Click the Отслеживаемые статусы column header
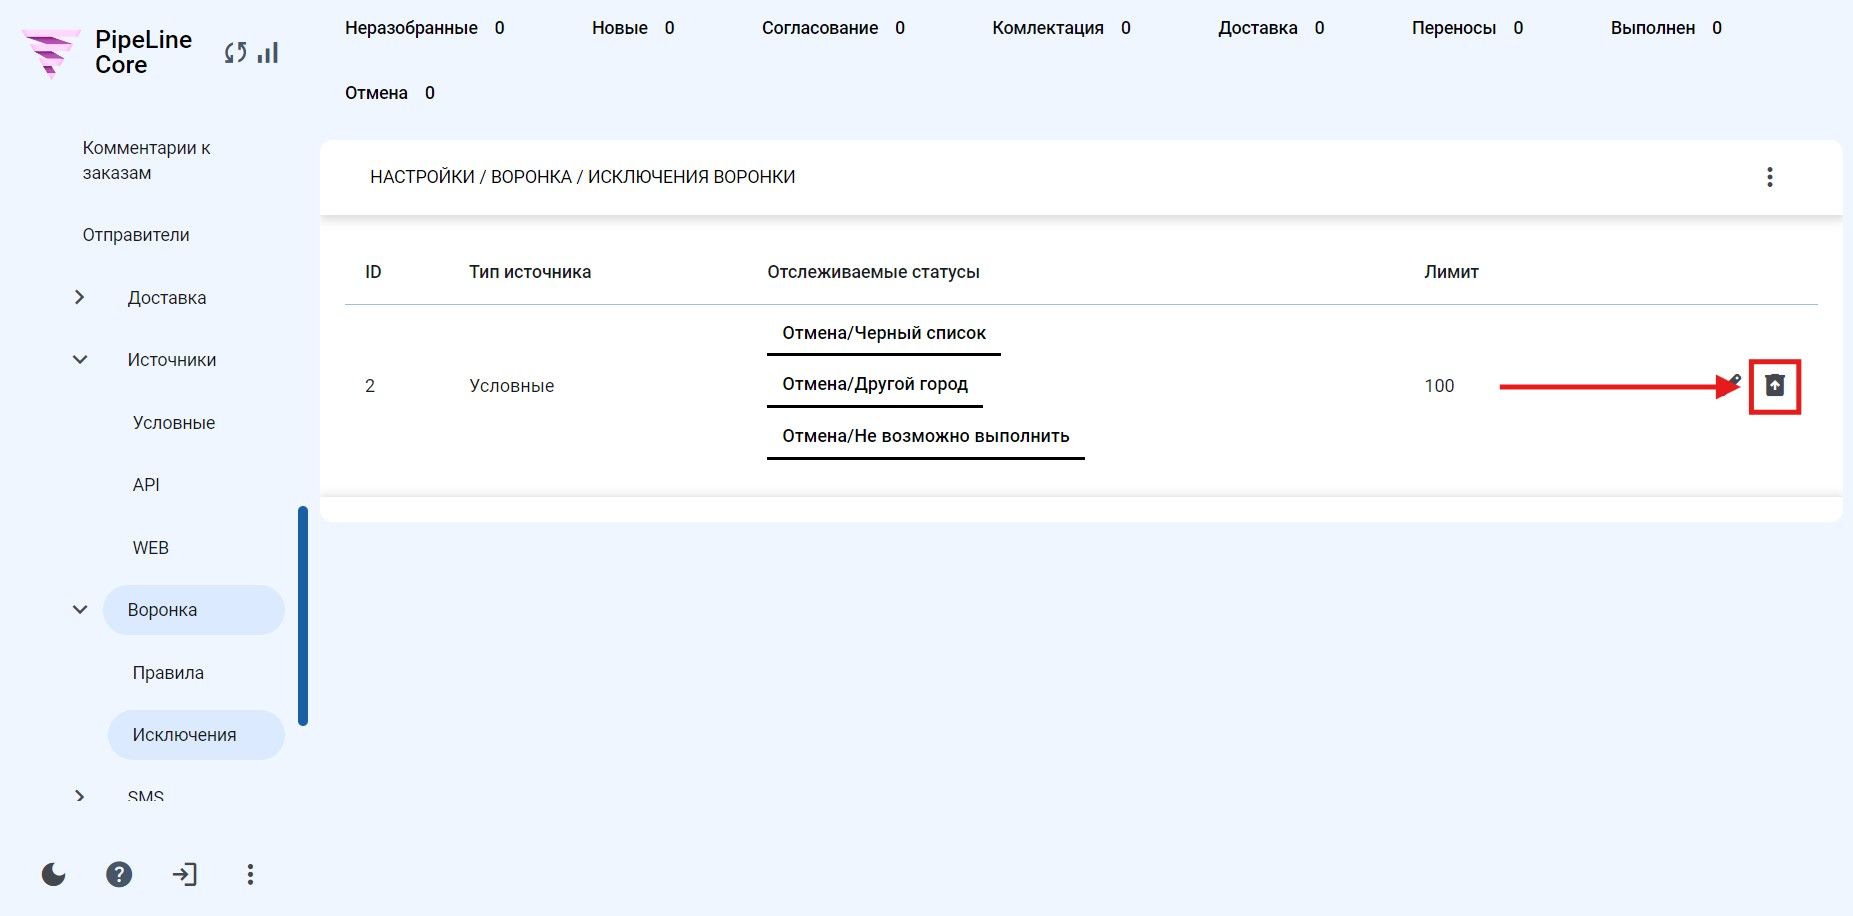 [x=873, y=272]
